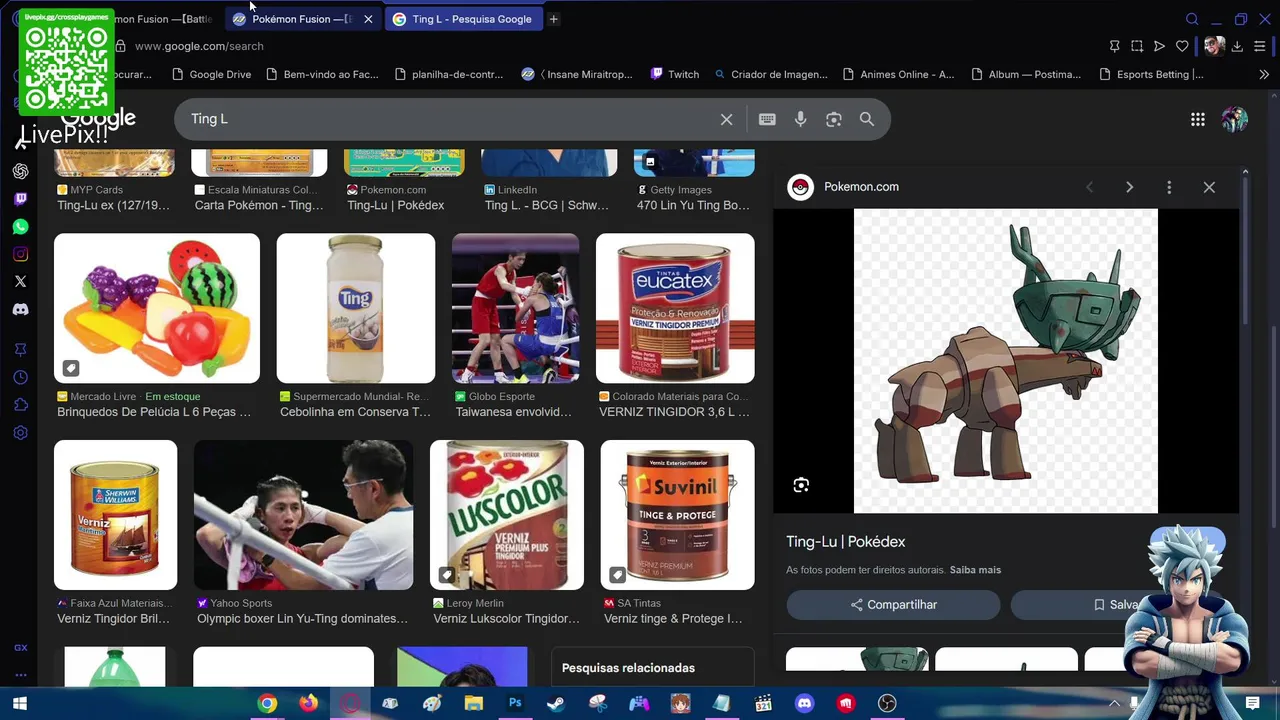Click the player play icon in toolbar
Viewport: 1280px width, 720px height.
[x=1159, y=46]
